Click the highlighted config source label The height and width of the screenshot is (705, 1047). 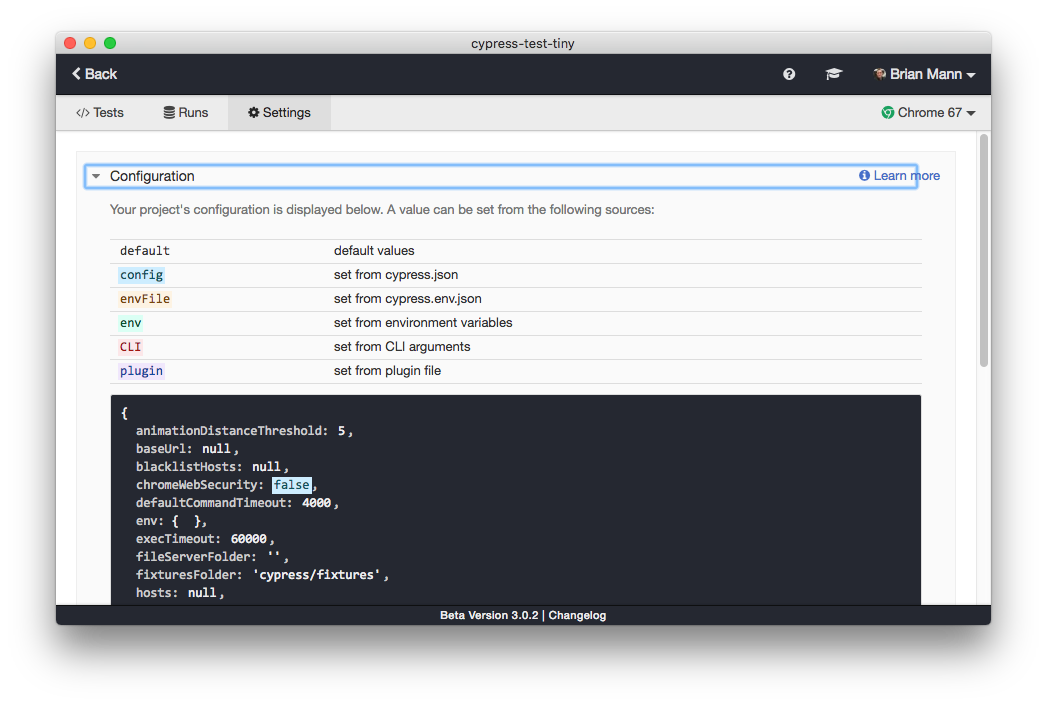tap(141, 274)
